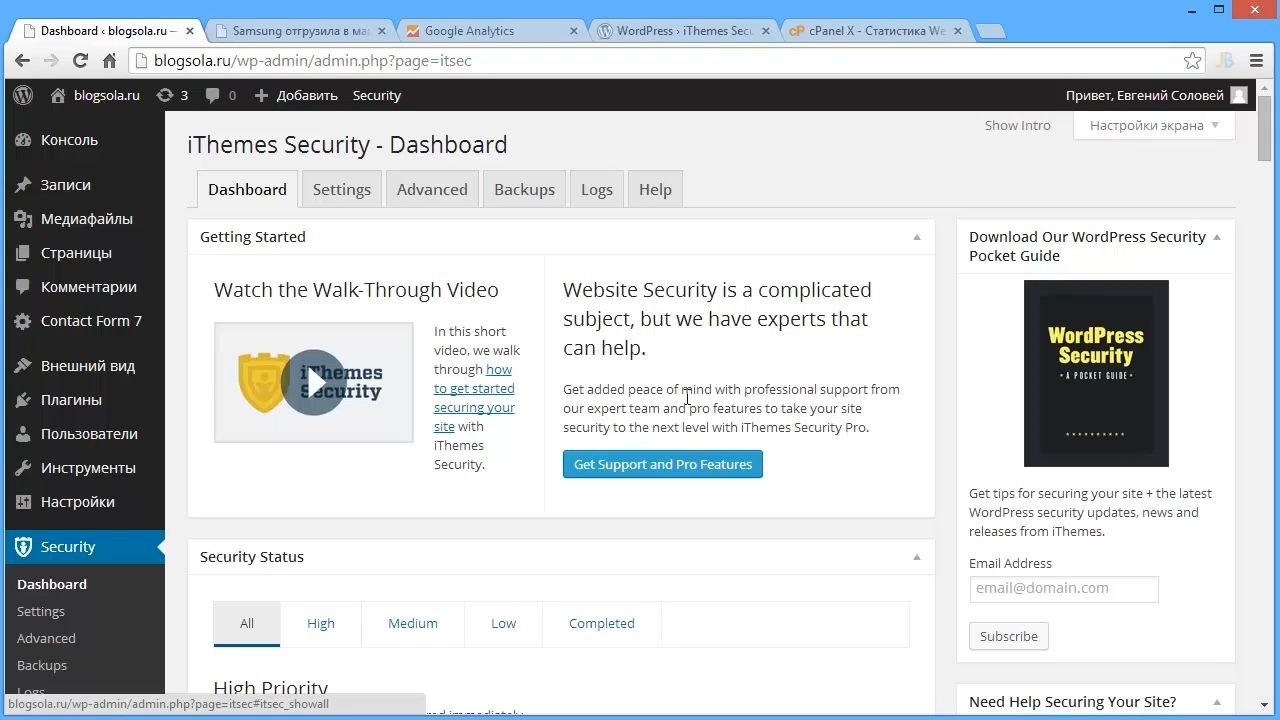Click the Subscribe button
Viewport: 1280px width, 720px height.
(1008, 636)
